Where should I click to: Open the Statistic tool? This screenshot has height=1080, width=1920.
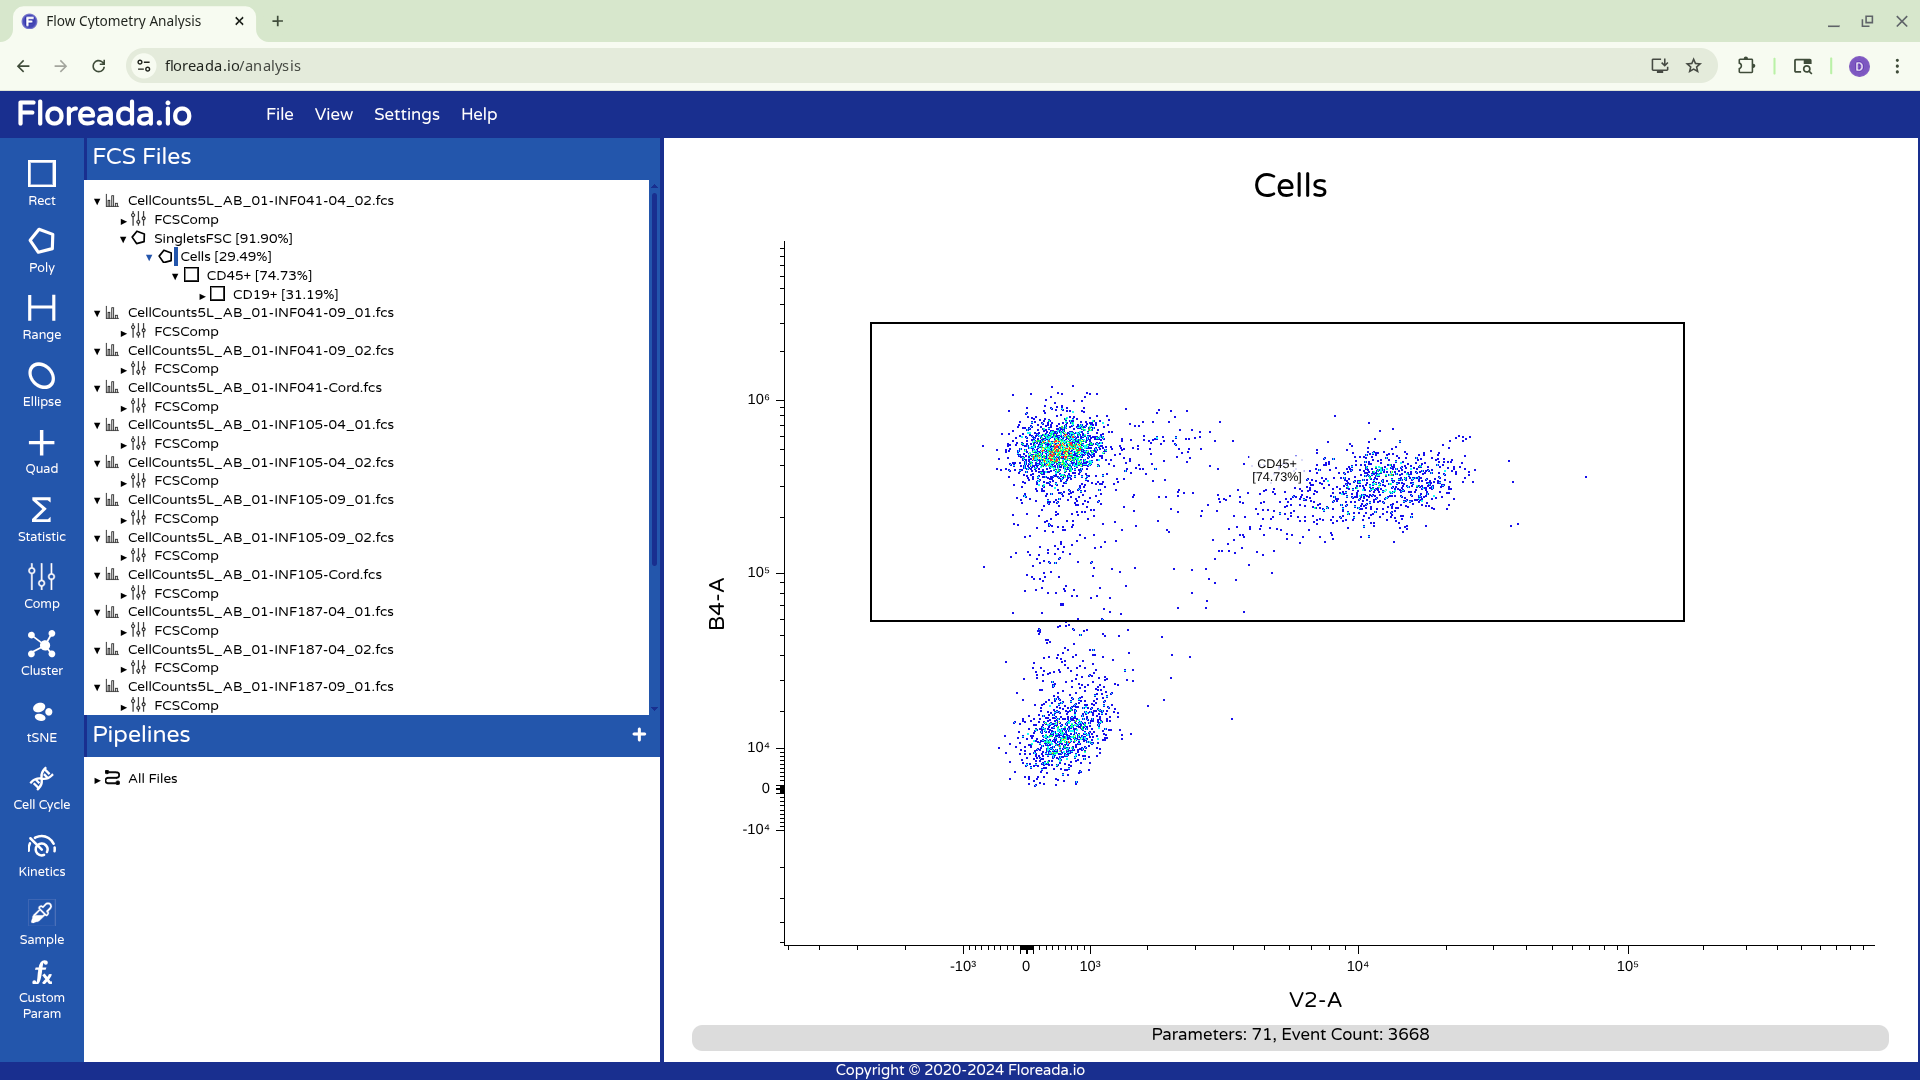point(41,519)
